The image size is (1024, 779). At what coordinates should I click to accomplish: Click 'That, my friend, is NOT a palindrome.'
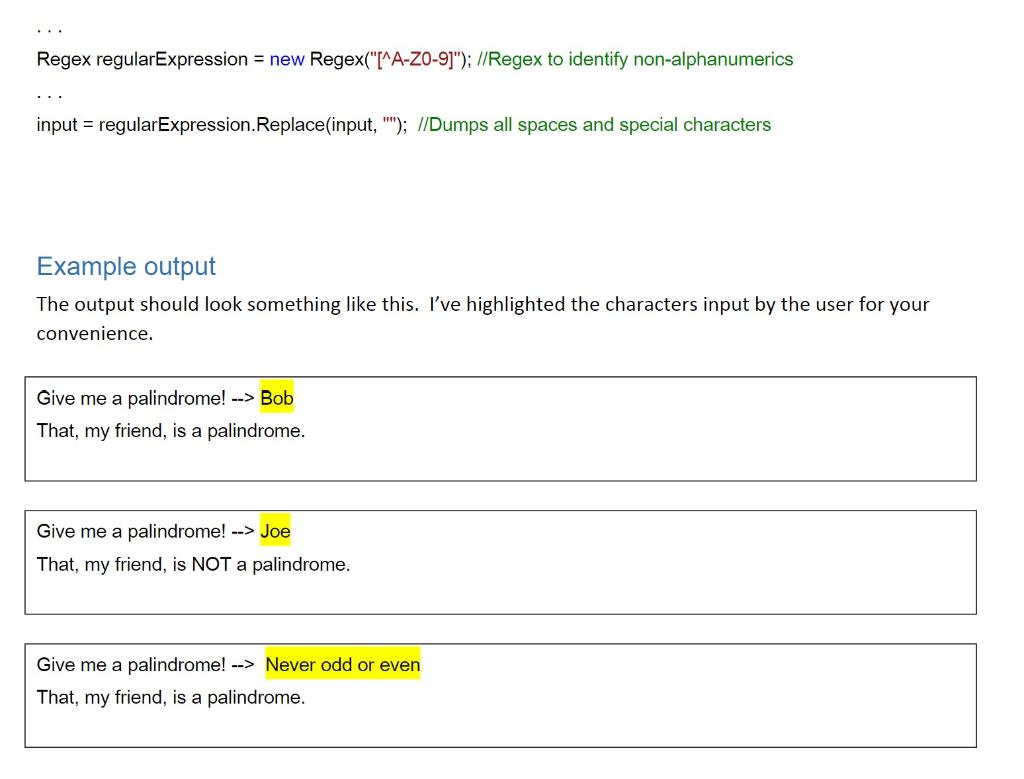[193, 564]
